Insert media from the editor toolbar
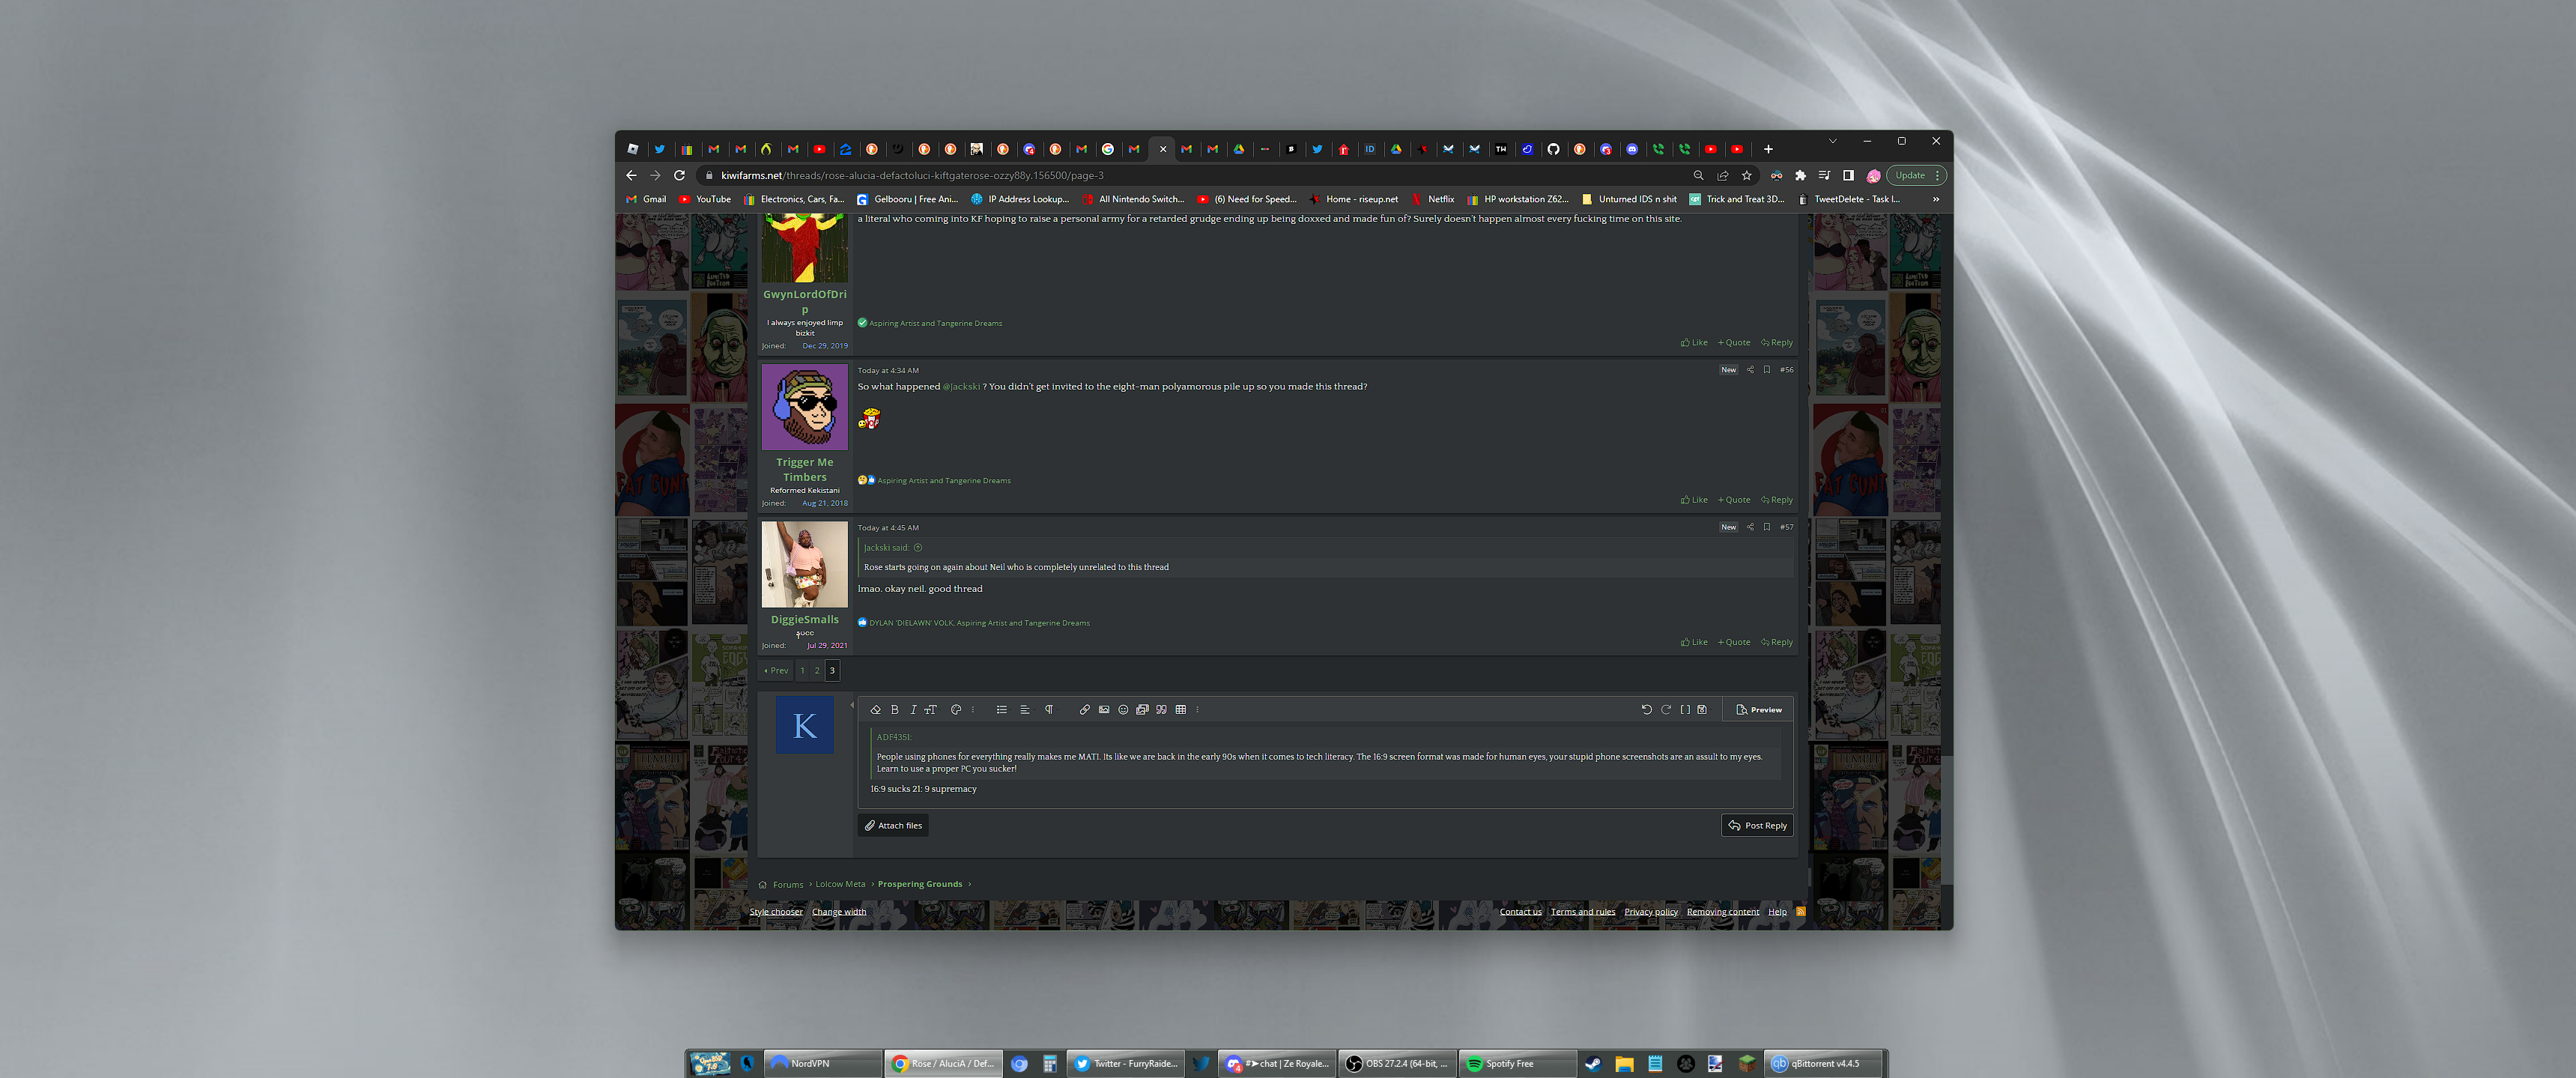Viewport: 2576px width, 1078px height. pos(1142,710)
